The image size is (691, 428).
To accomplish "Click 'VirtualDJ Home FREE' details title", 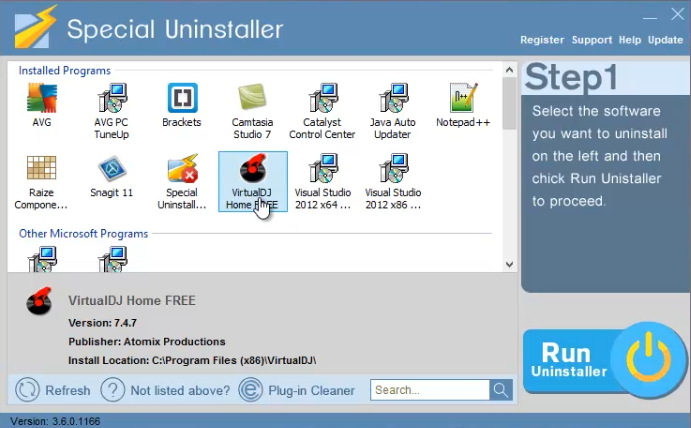I will pyautogui.click(x=132, y=301).
